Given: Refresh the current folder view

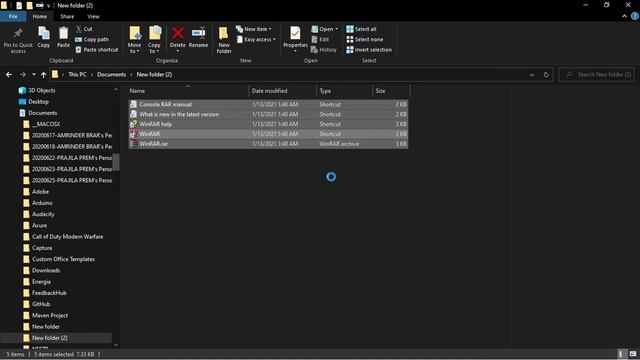Looking at the screenshot, I should [546, 75].
